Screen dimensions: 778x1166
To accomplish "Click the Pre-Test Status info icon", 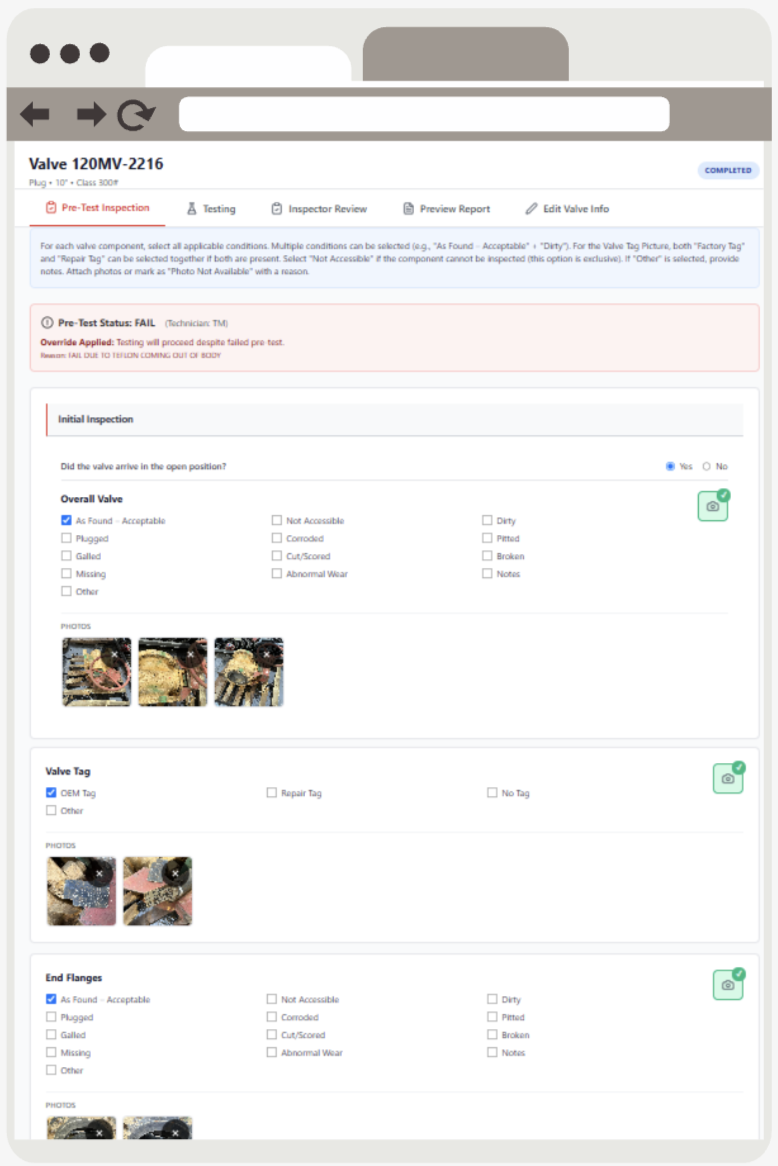I will point(47,323).
